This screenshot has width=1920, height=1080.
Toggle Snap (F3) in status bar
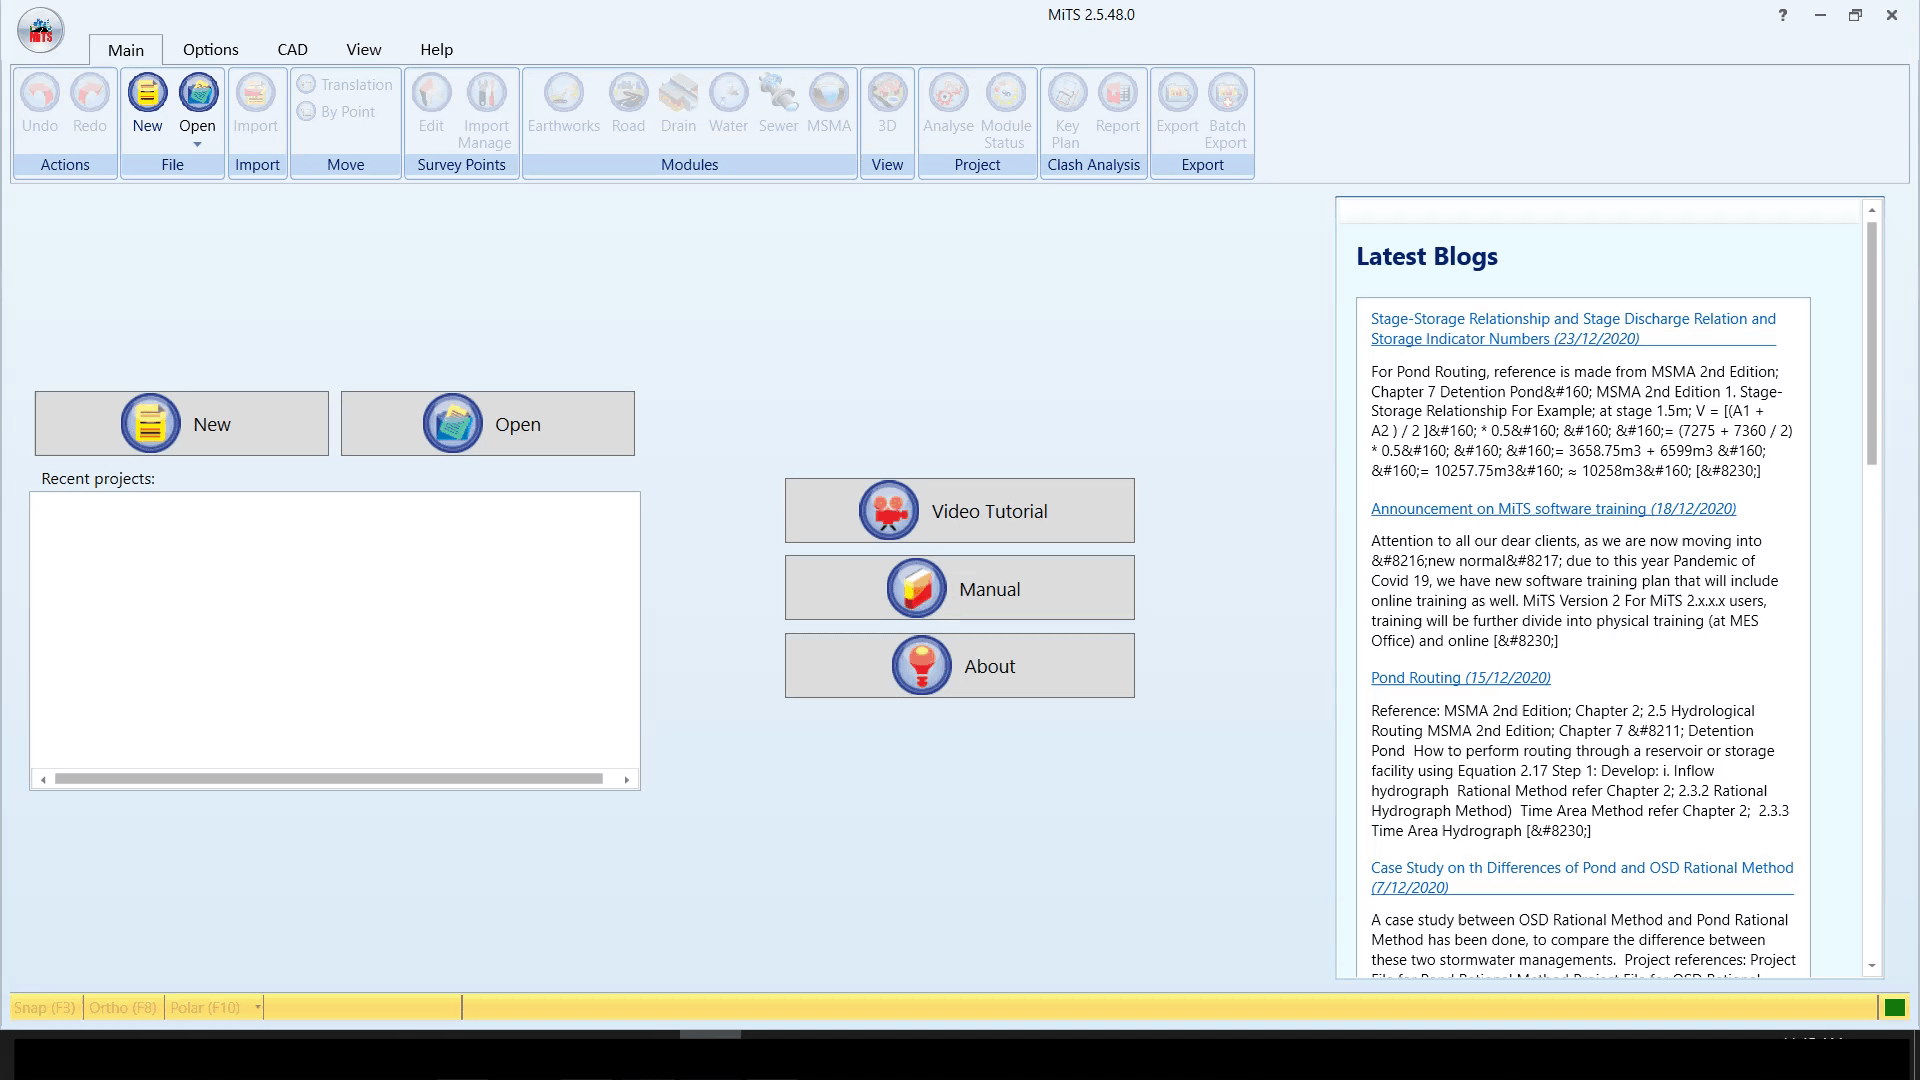point(45,1007)
